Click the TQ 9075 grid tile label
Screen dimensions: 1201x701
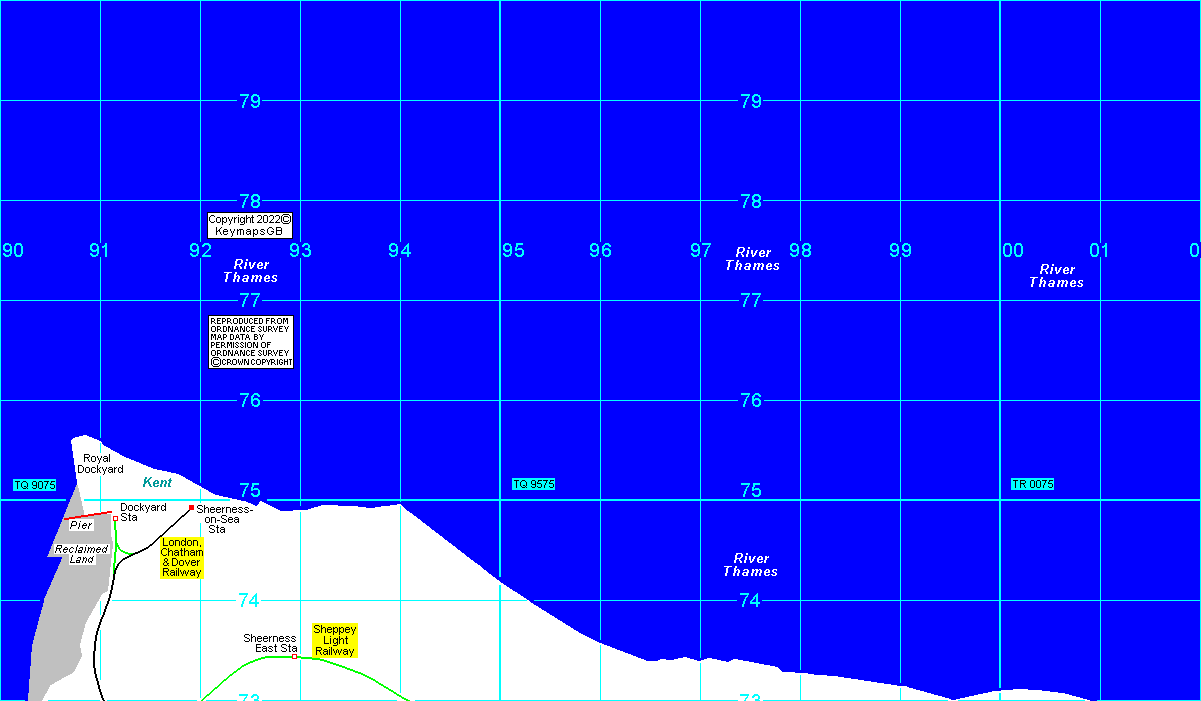[x=34, y=485]
